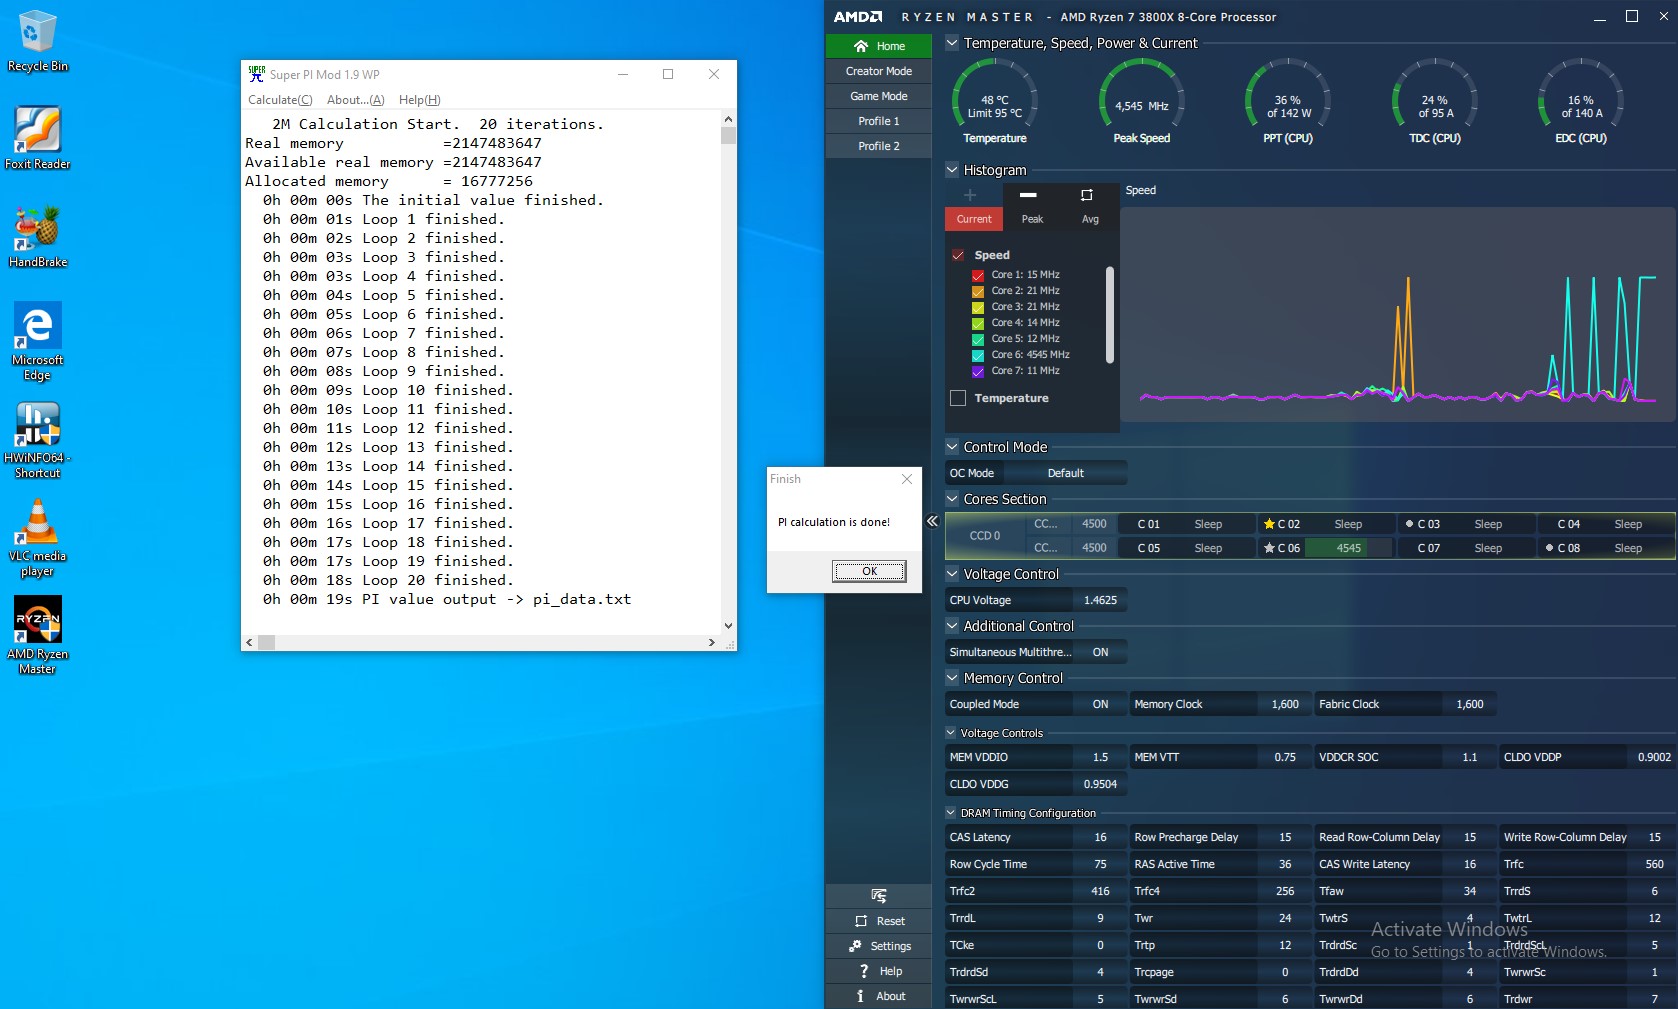Click the AMD logo in title bar
The image size is (1678, 1009).
[x=858, y=17]
